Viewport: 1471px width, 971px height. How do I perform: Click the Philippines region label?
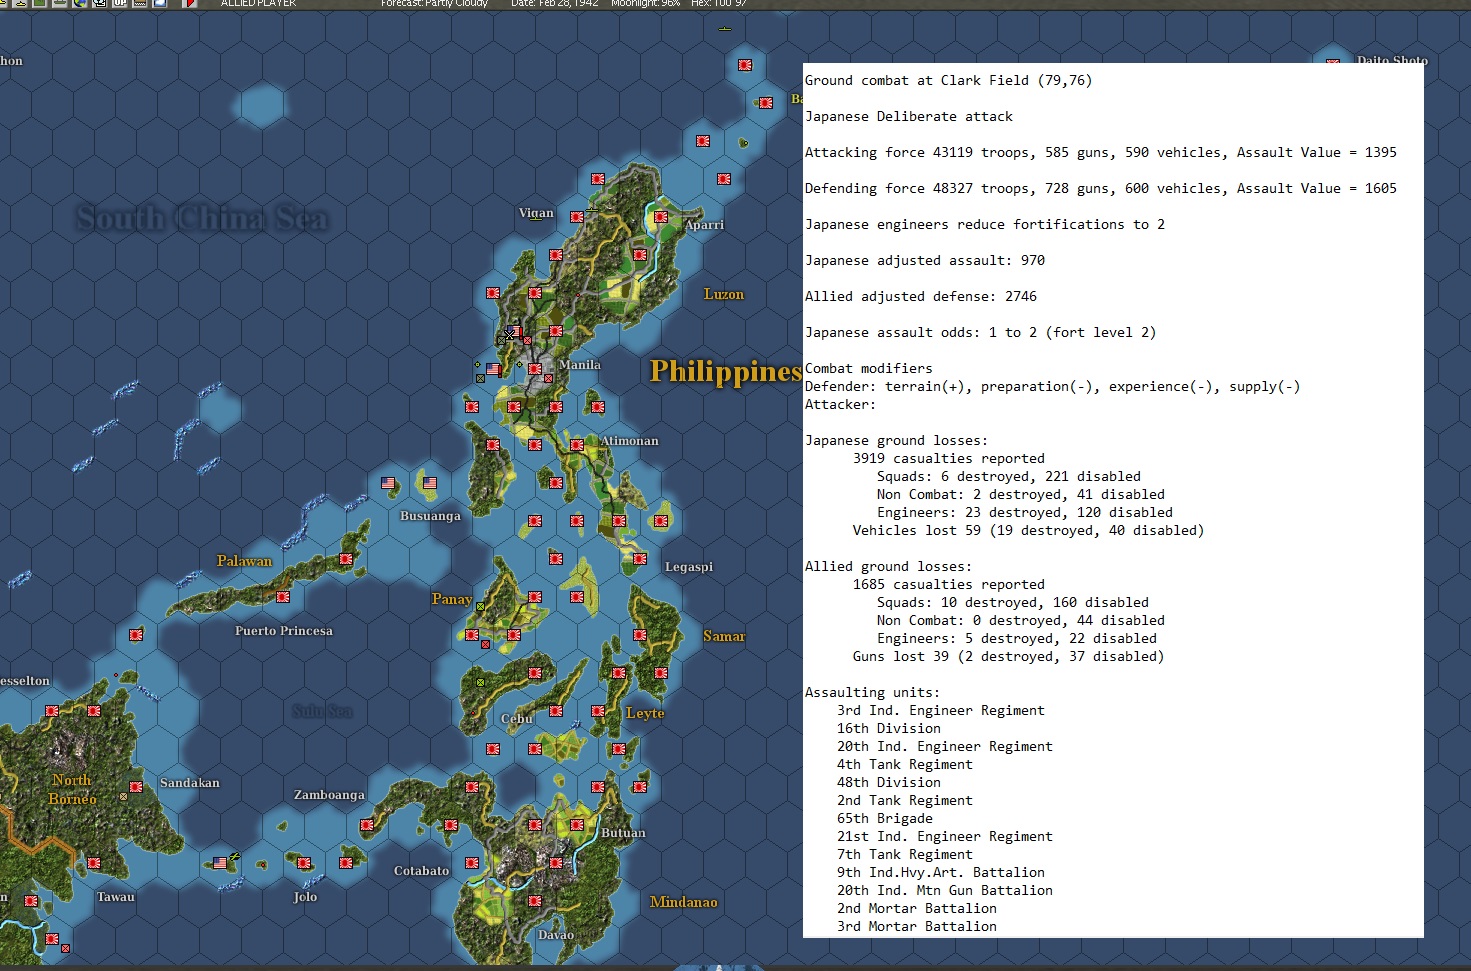tap(726, 371)
